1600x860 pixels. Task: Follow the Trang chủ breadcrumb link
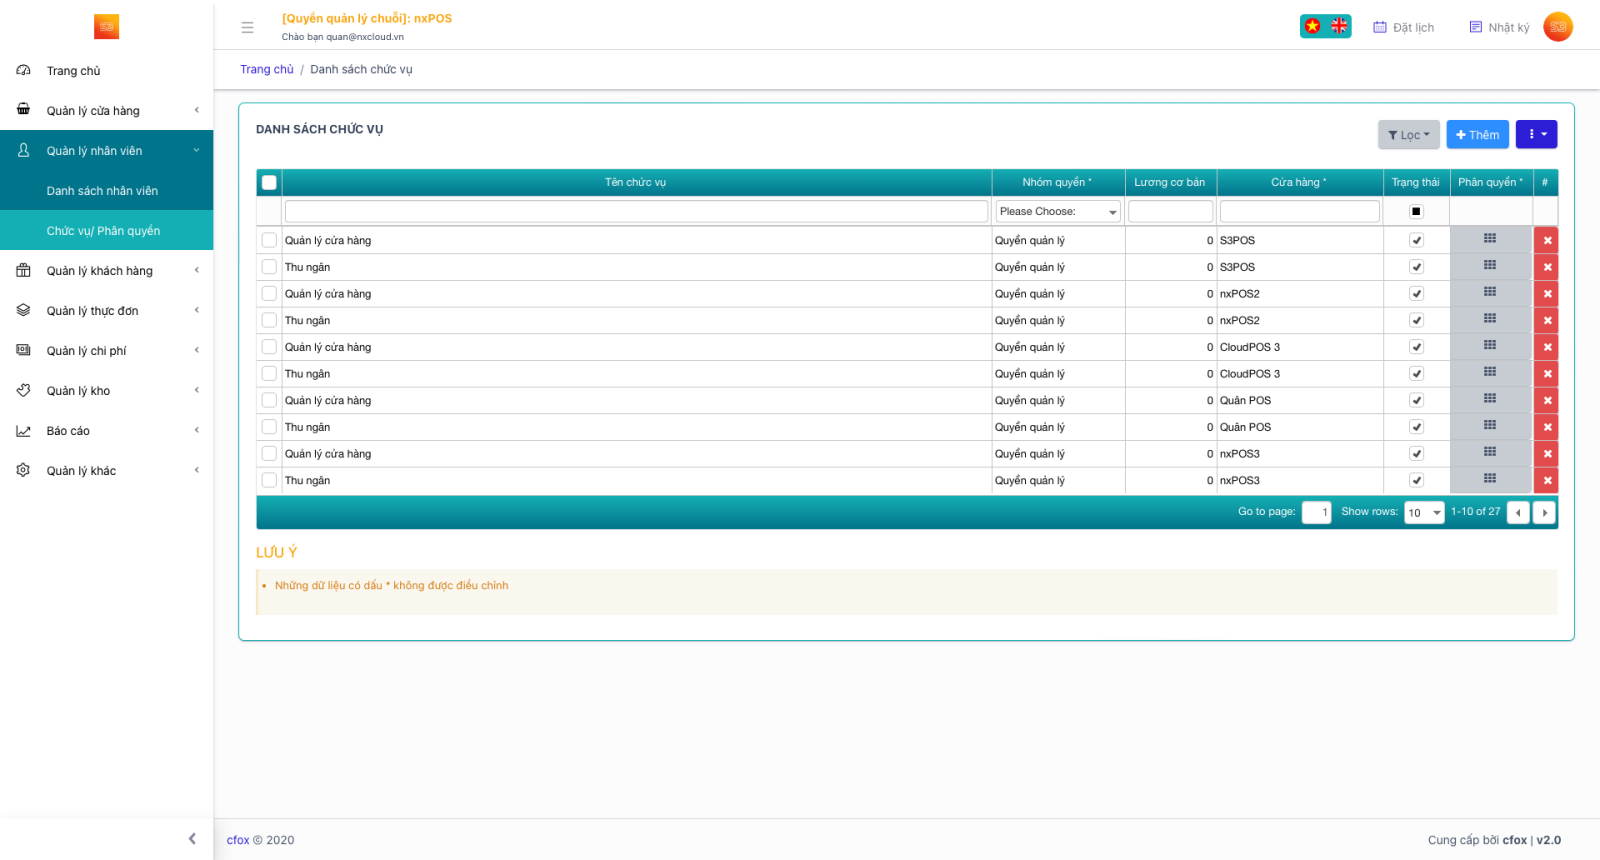(x=267, y=70)
